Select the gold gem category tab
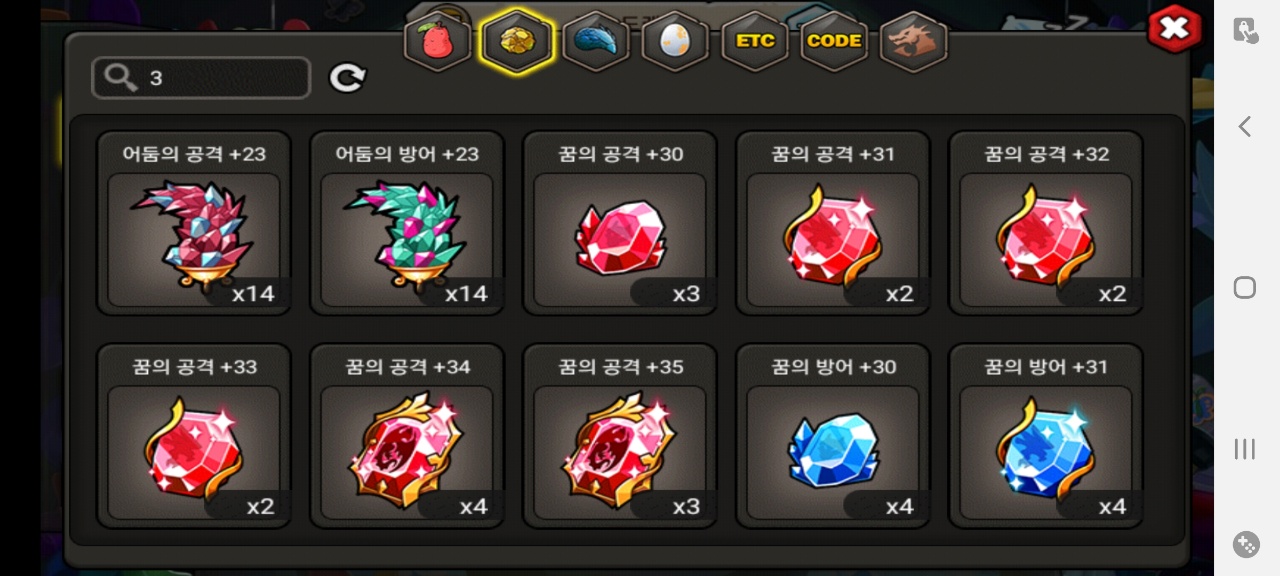The image size is (1280, 576). 516,41
